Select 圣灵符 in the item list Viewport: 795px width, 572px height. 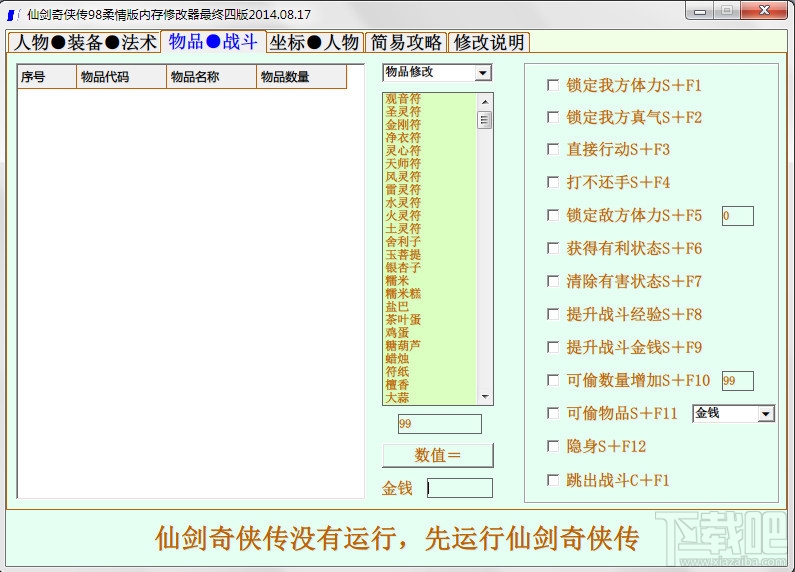(403, 112)
